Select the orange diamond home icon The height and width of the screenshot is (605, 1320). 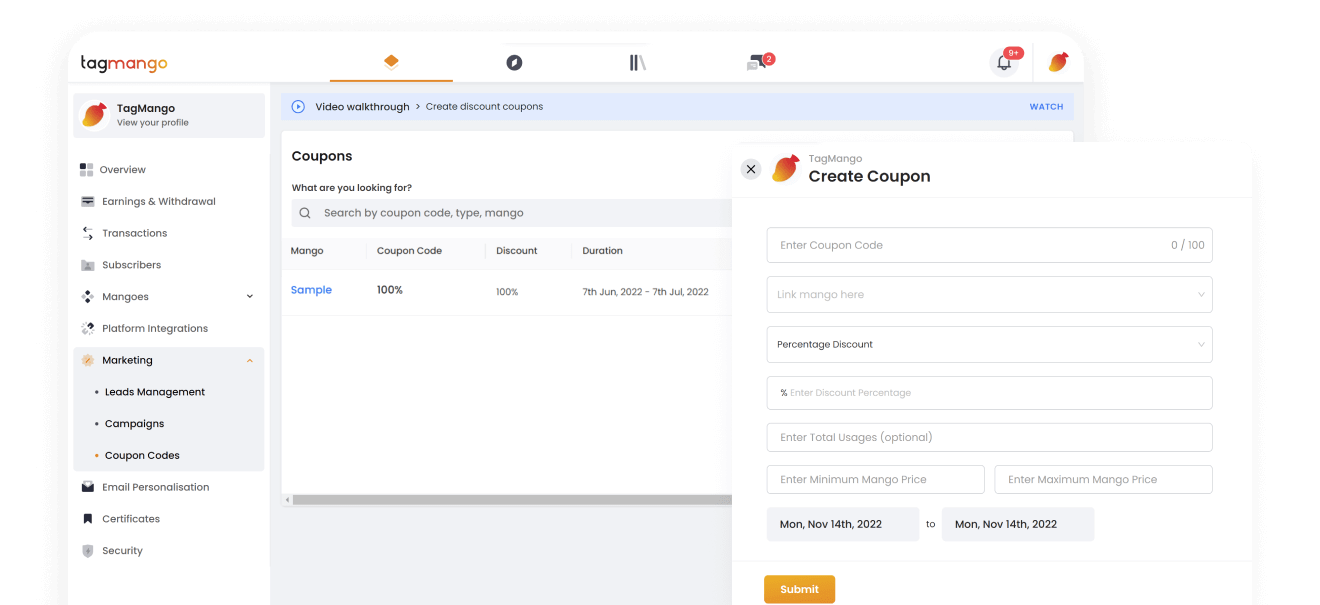(x=390, y=61)
